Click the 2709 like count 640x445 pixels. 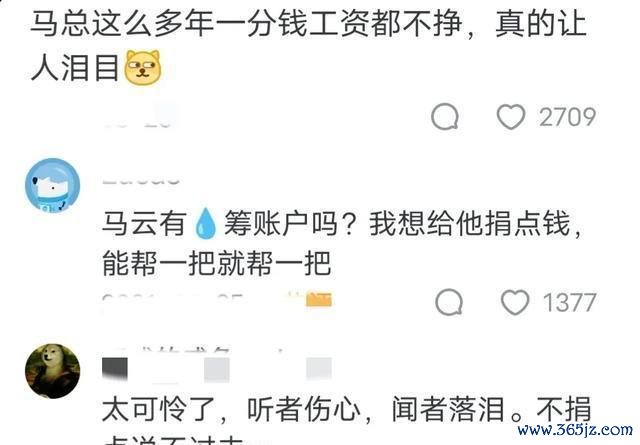(x=567, y=117)
